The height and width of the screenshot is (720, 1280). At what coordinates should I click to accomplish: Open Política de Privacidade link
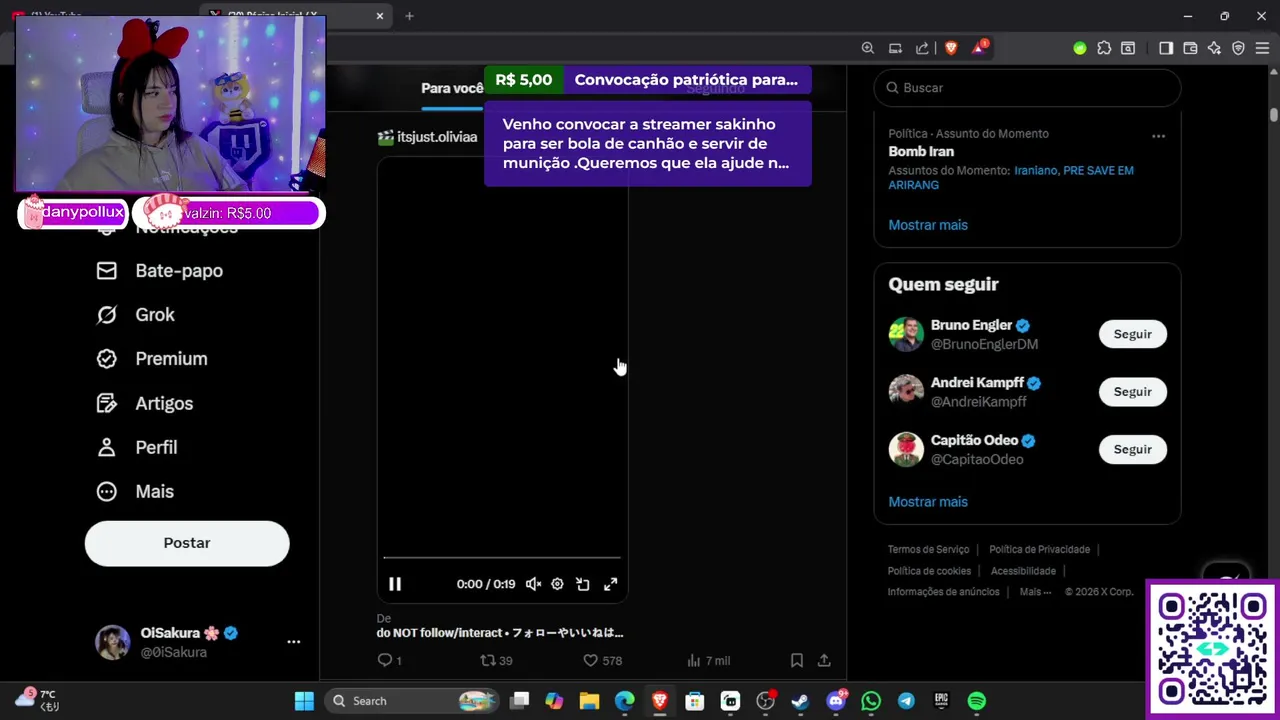[x=1039, y=549]
